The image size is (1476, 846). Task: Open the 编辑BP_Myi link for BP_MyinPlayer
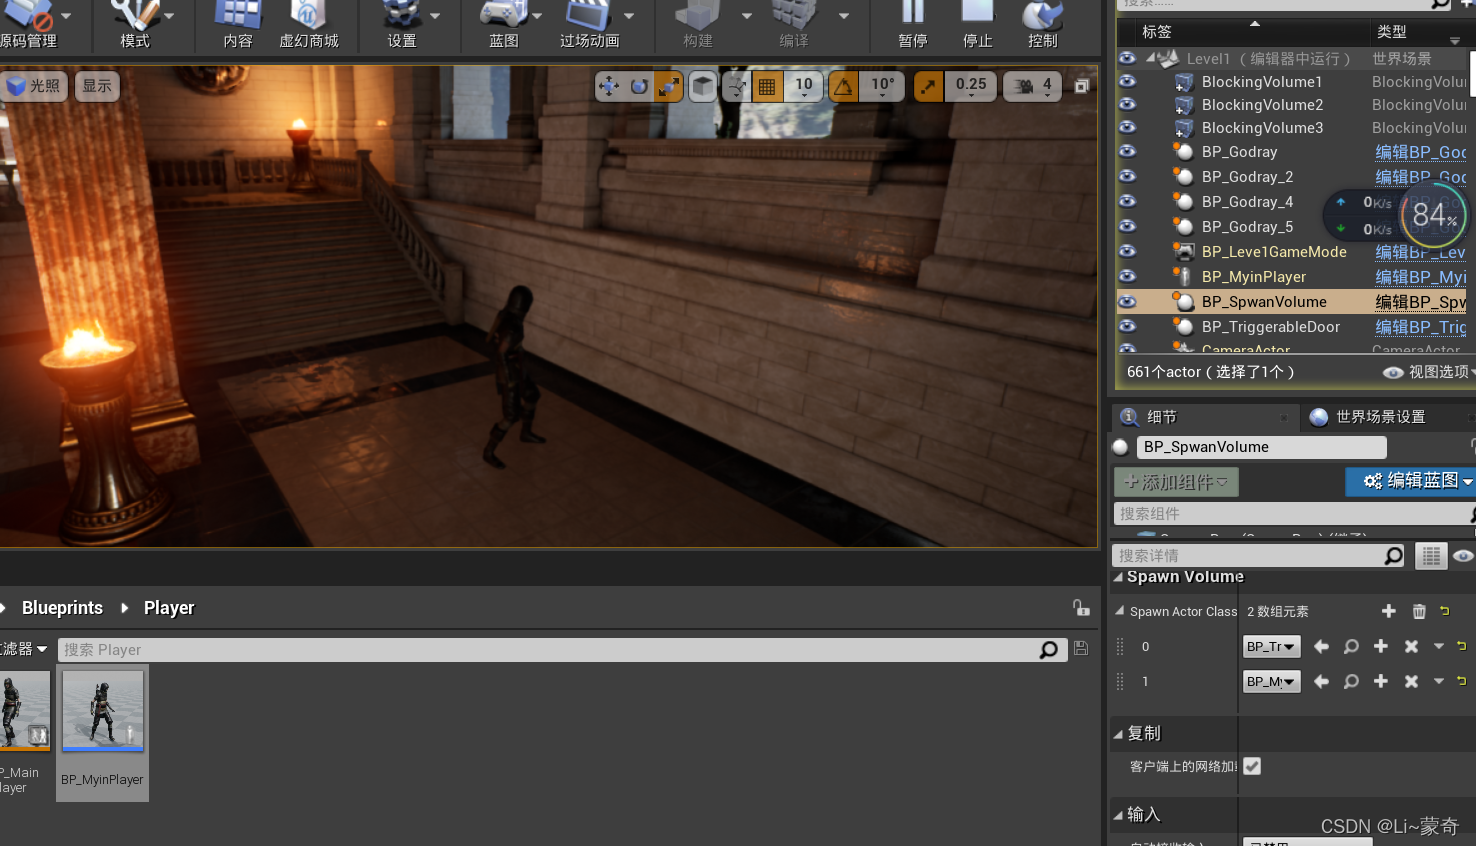pos(1421,277)
